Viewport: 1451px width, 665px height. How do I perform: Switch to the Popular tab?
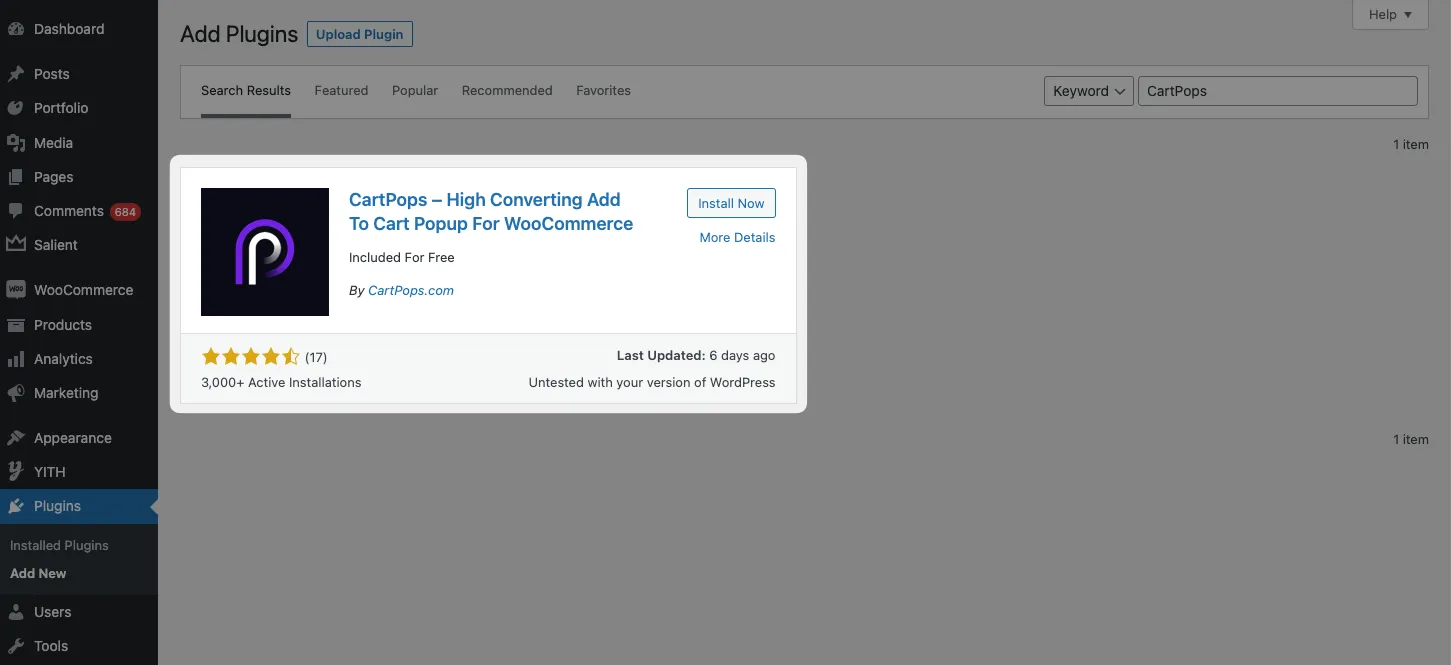click(x=415, y=91)
